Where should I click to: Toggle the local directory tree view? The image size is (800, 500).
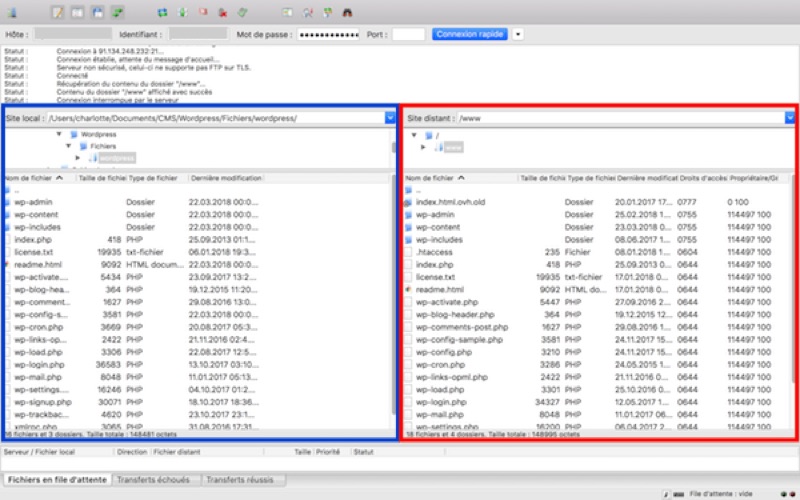78,13
